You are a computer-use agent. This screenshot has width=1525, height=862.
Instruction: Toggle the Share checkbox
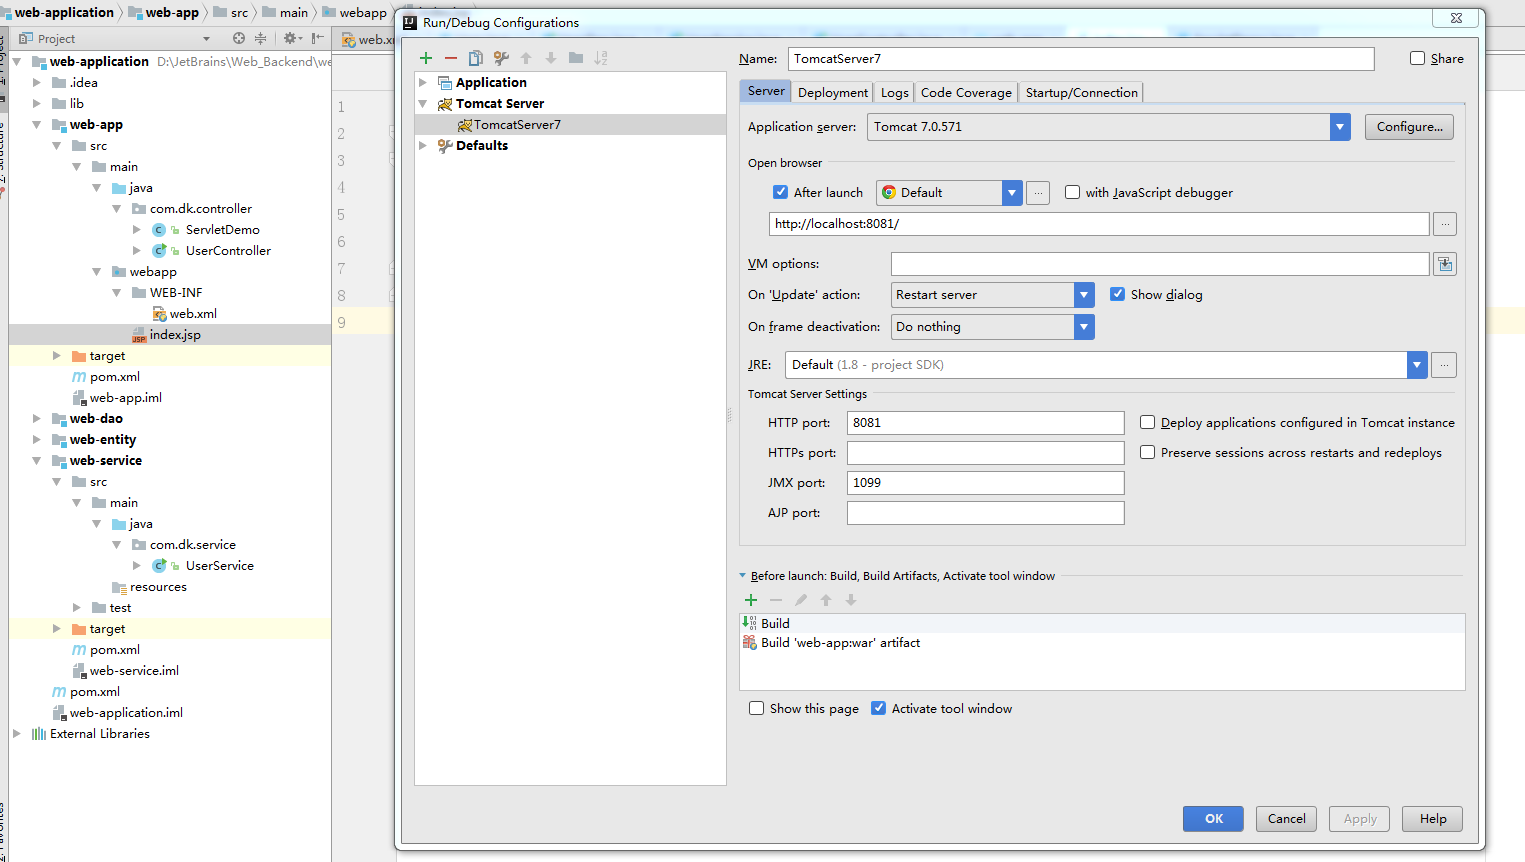(1417, 58)
